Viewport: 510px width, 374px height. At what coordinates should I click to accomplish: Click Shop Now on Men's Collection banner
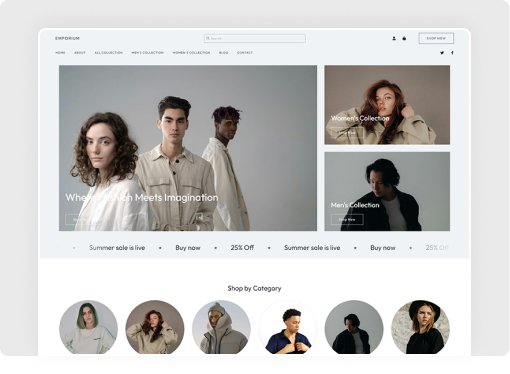coord(347,219)
